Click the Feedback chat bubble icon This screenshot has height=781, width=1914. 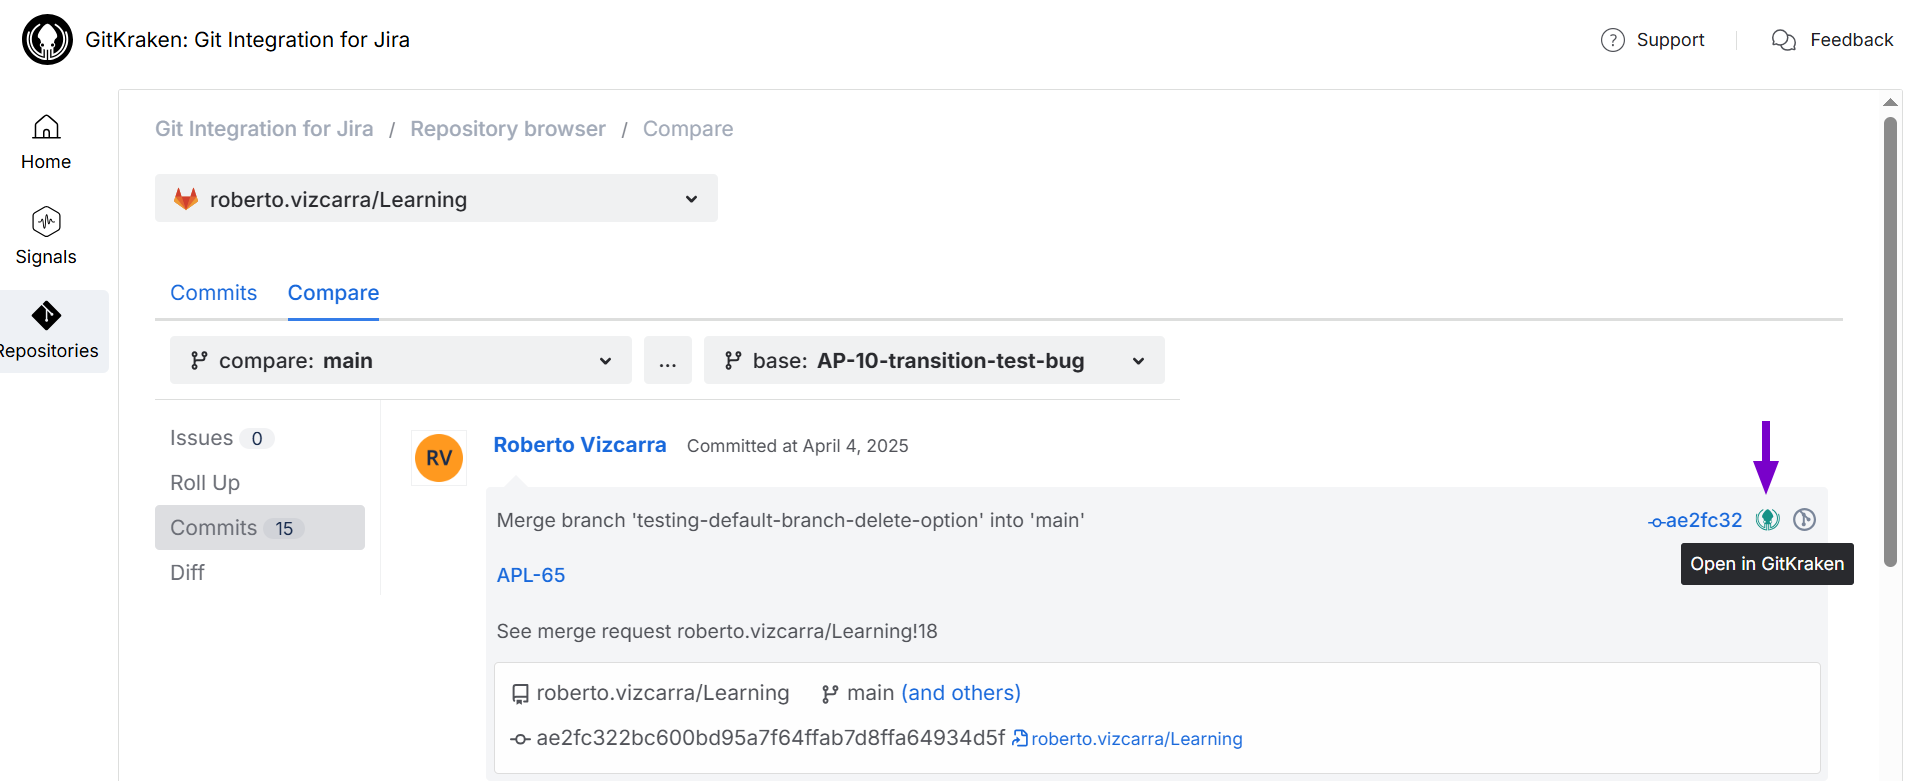(x=1784, y=40)
